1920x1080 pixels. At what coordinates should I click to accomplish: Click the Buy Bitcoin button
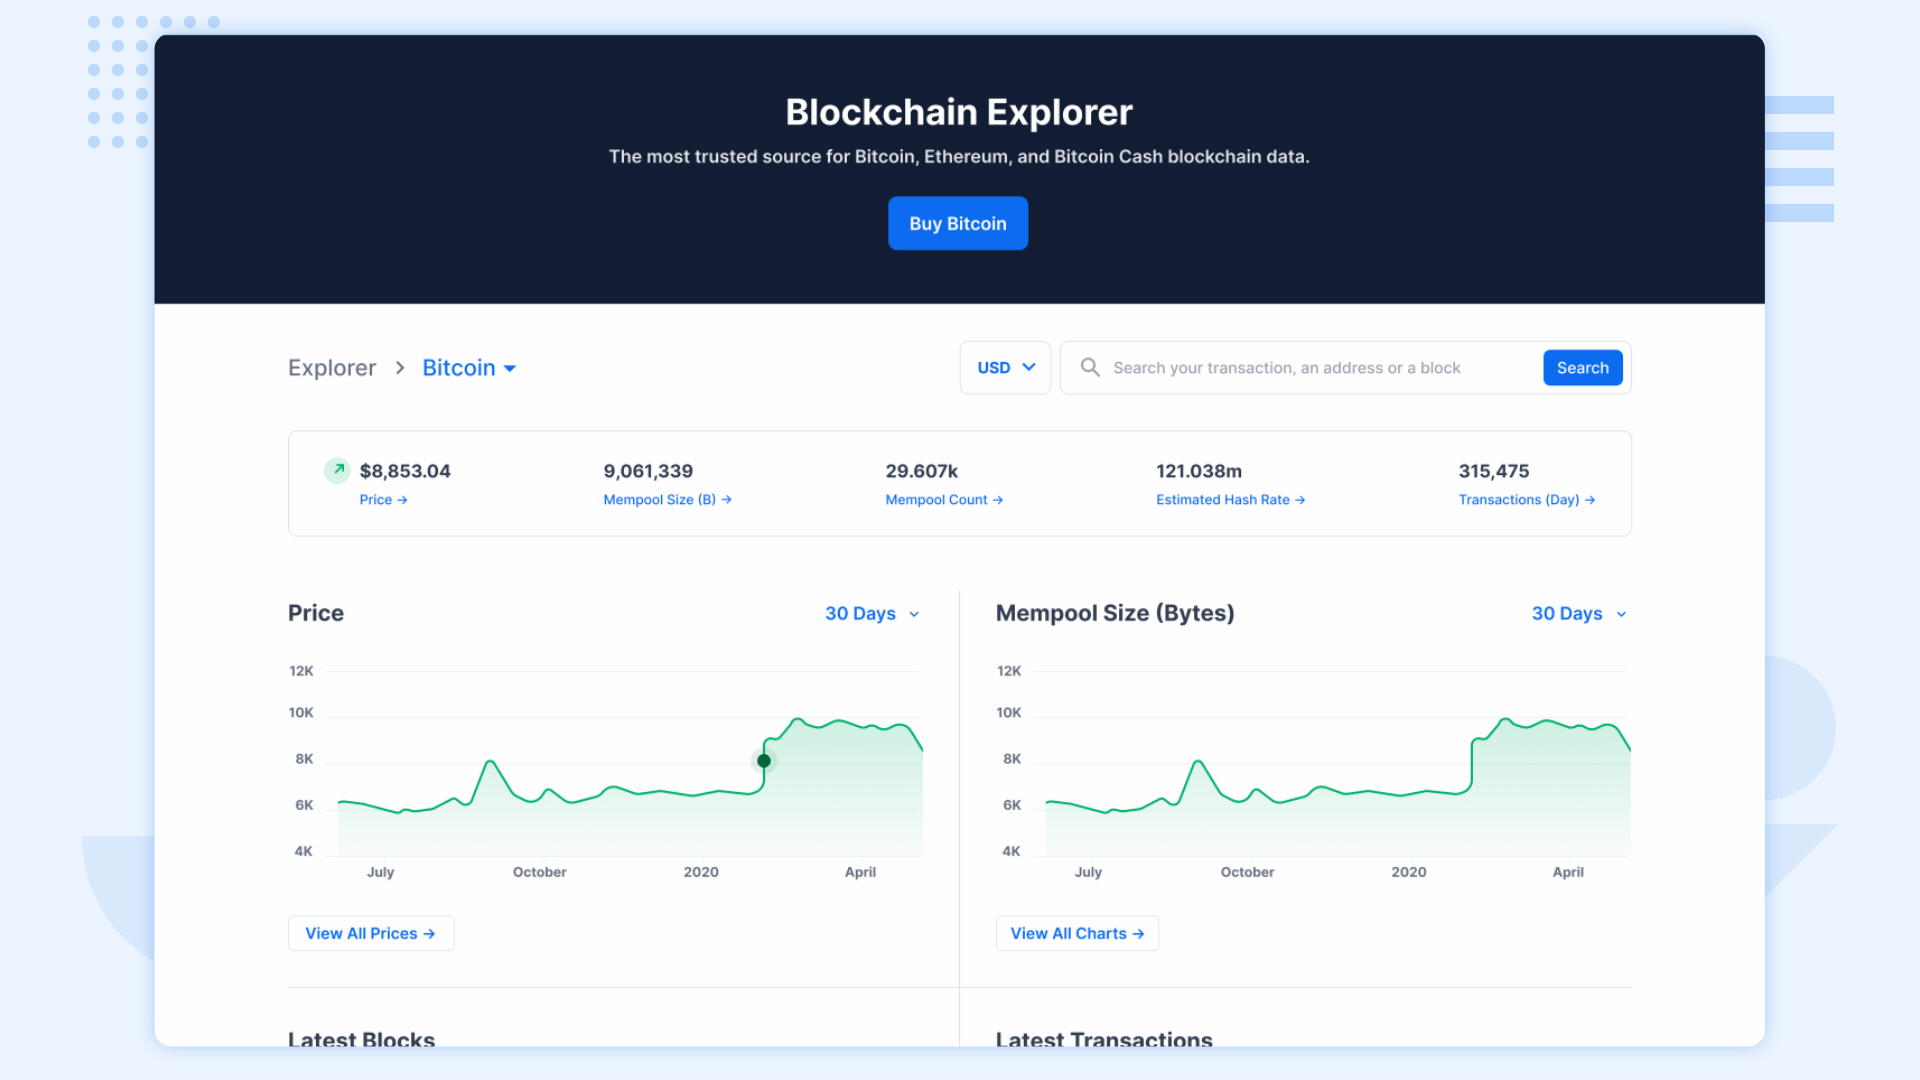(x=957, y=223)
